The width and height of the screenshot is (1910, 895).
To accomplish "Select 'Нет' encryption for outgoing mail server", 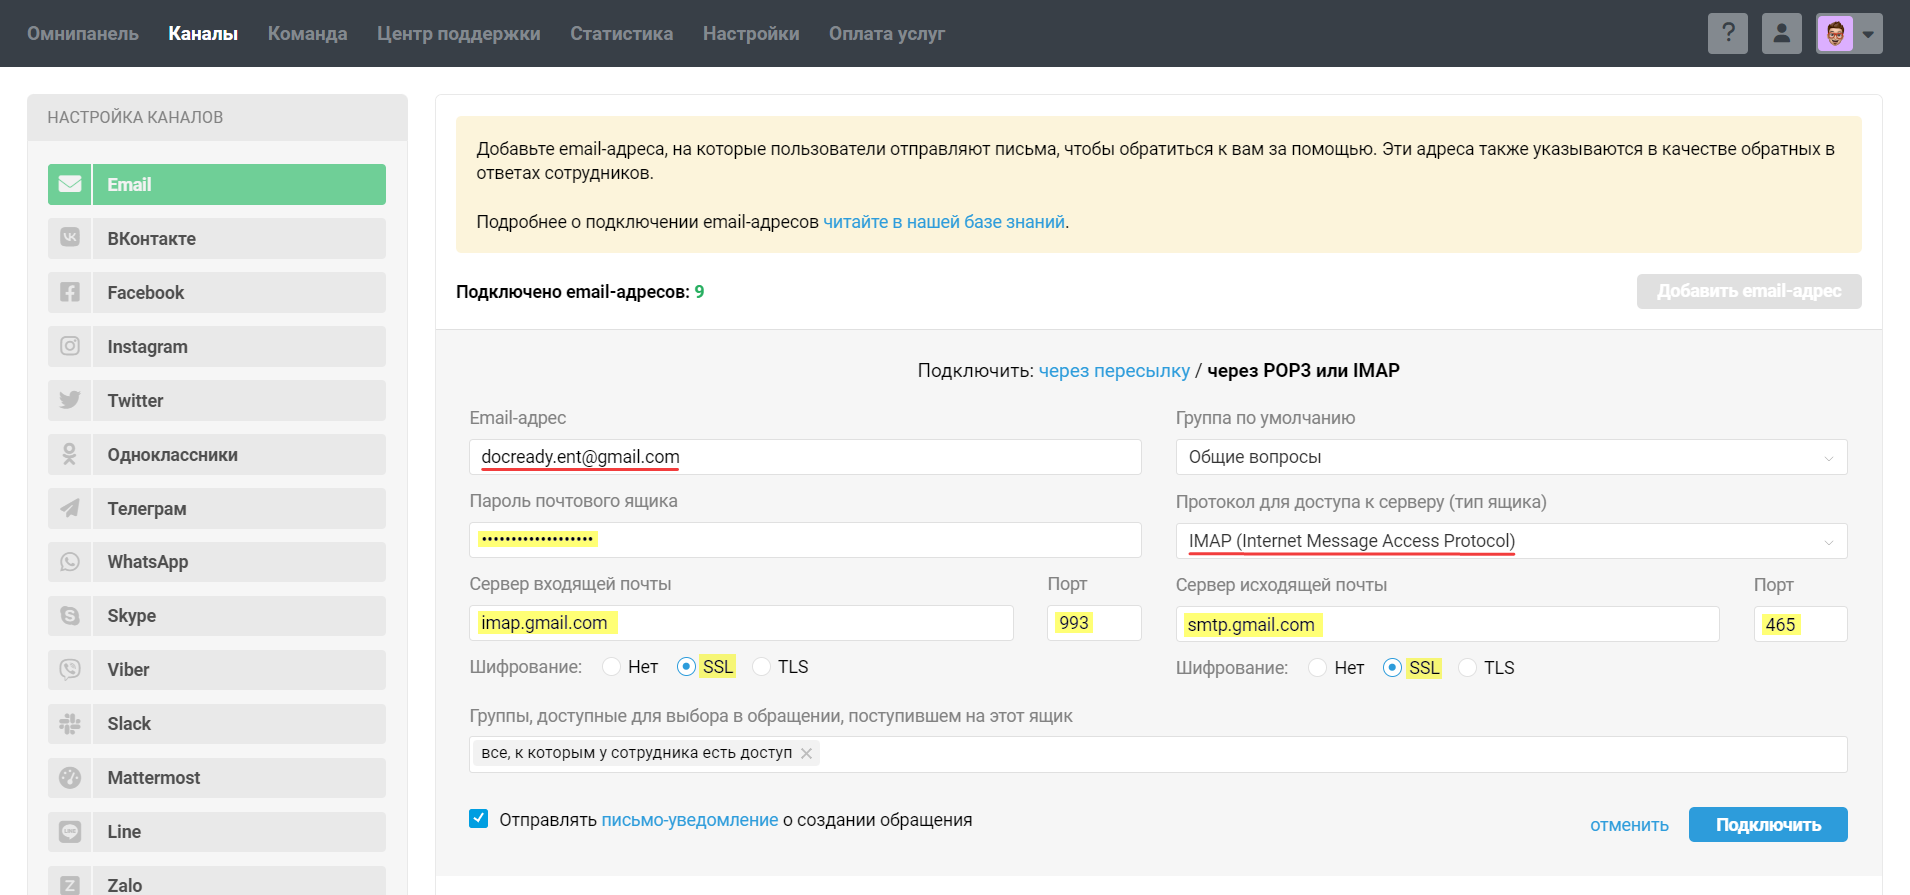I will 1318,668.
